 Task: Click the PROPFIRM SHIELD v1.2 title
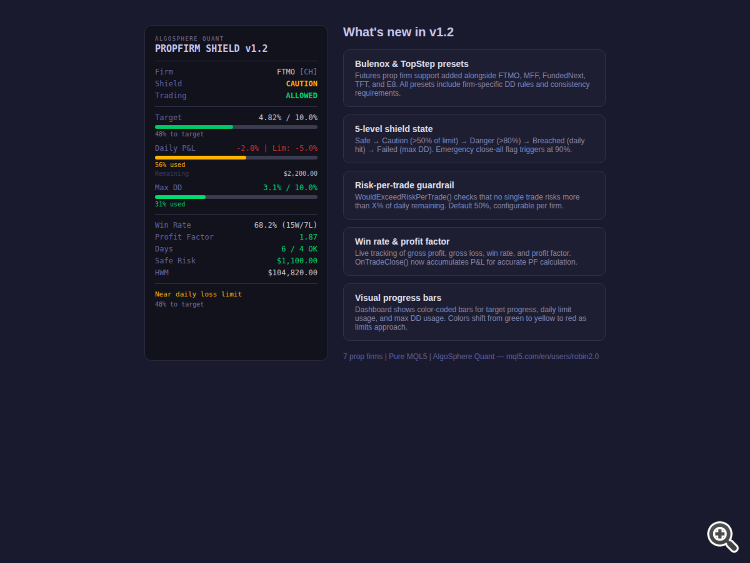tap(211, 48)
